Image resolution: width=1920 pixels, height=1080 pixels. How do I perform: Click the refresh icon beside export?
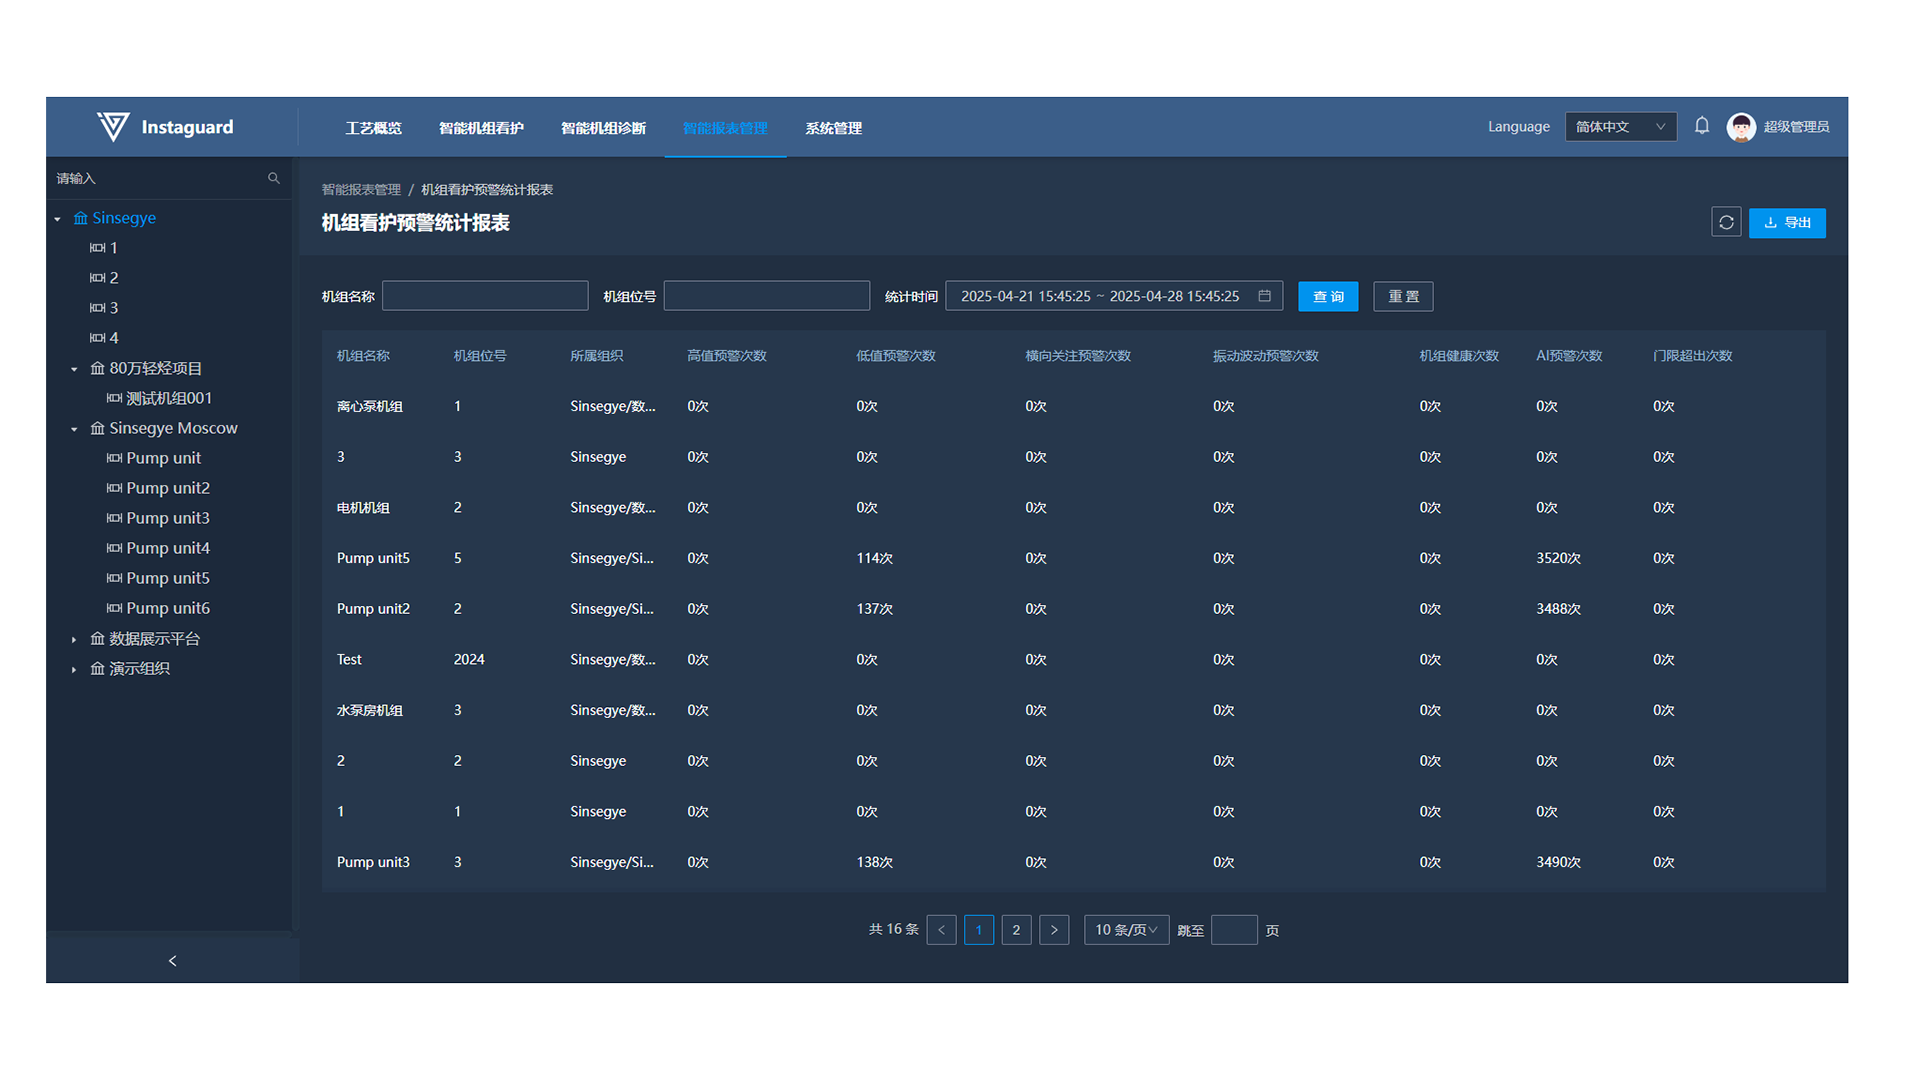click(1726, 222)
